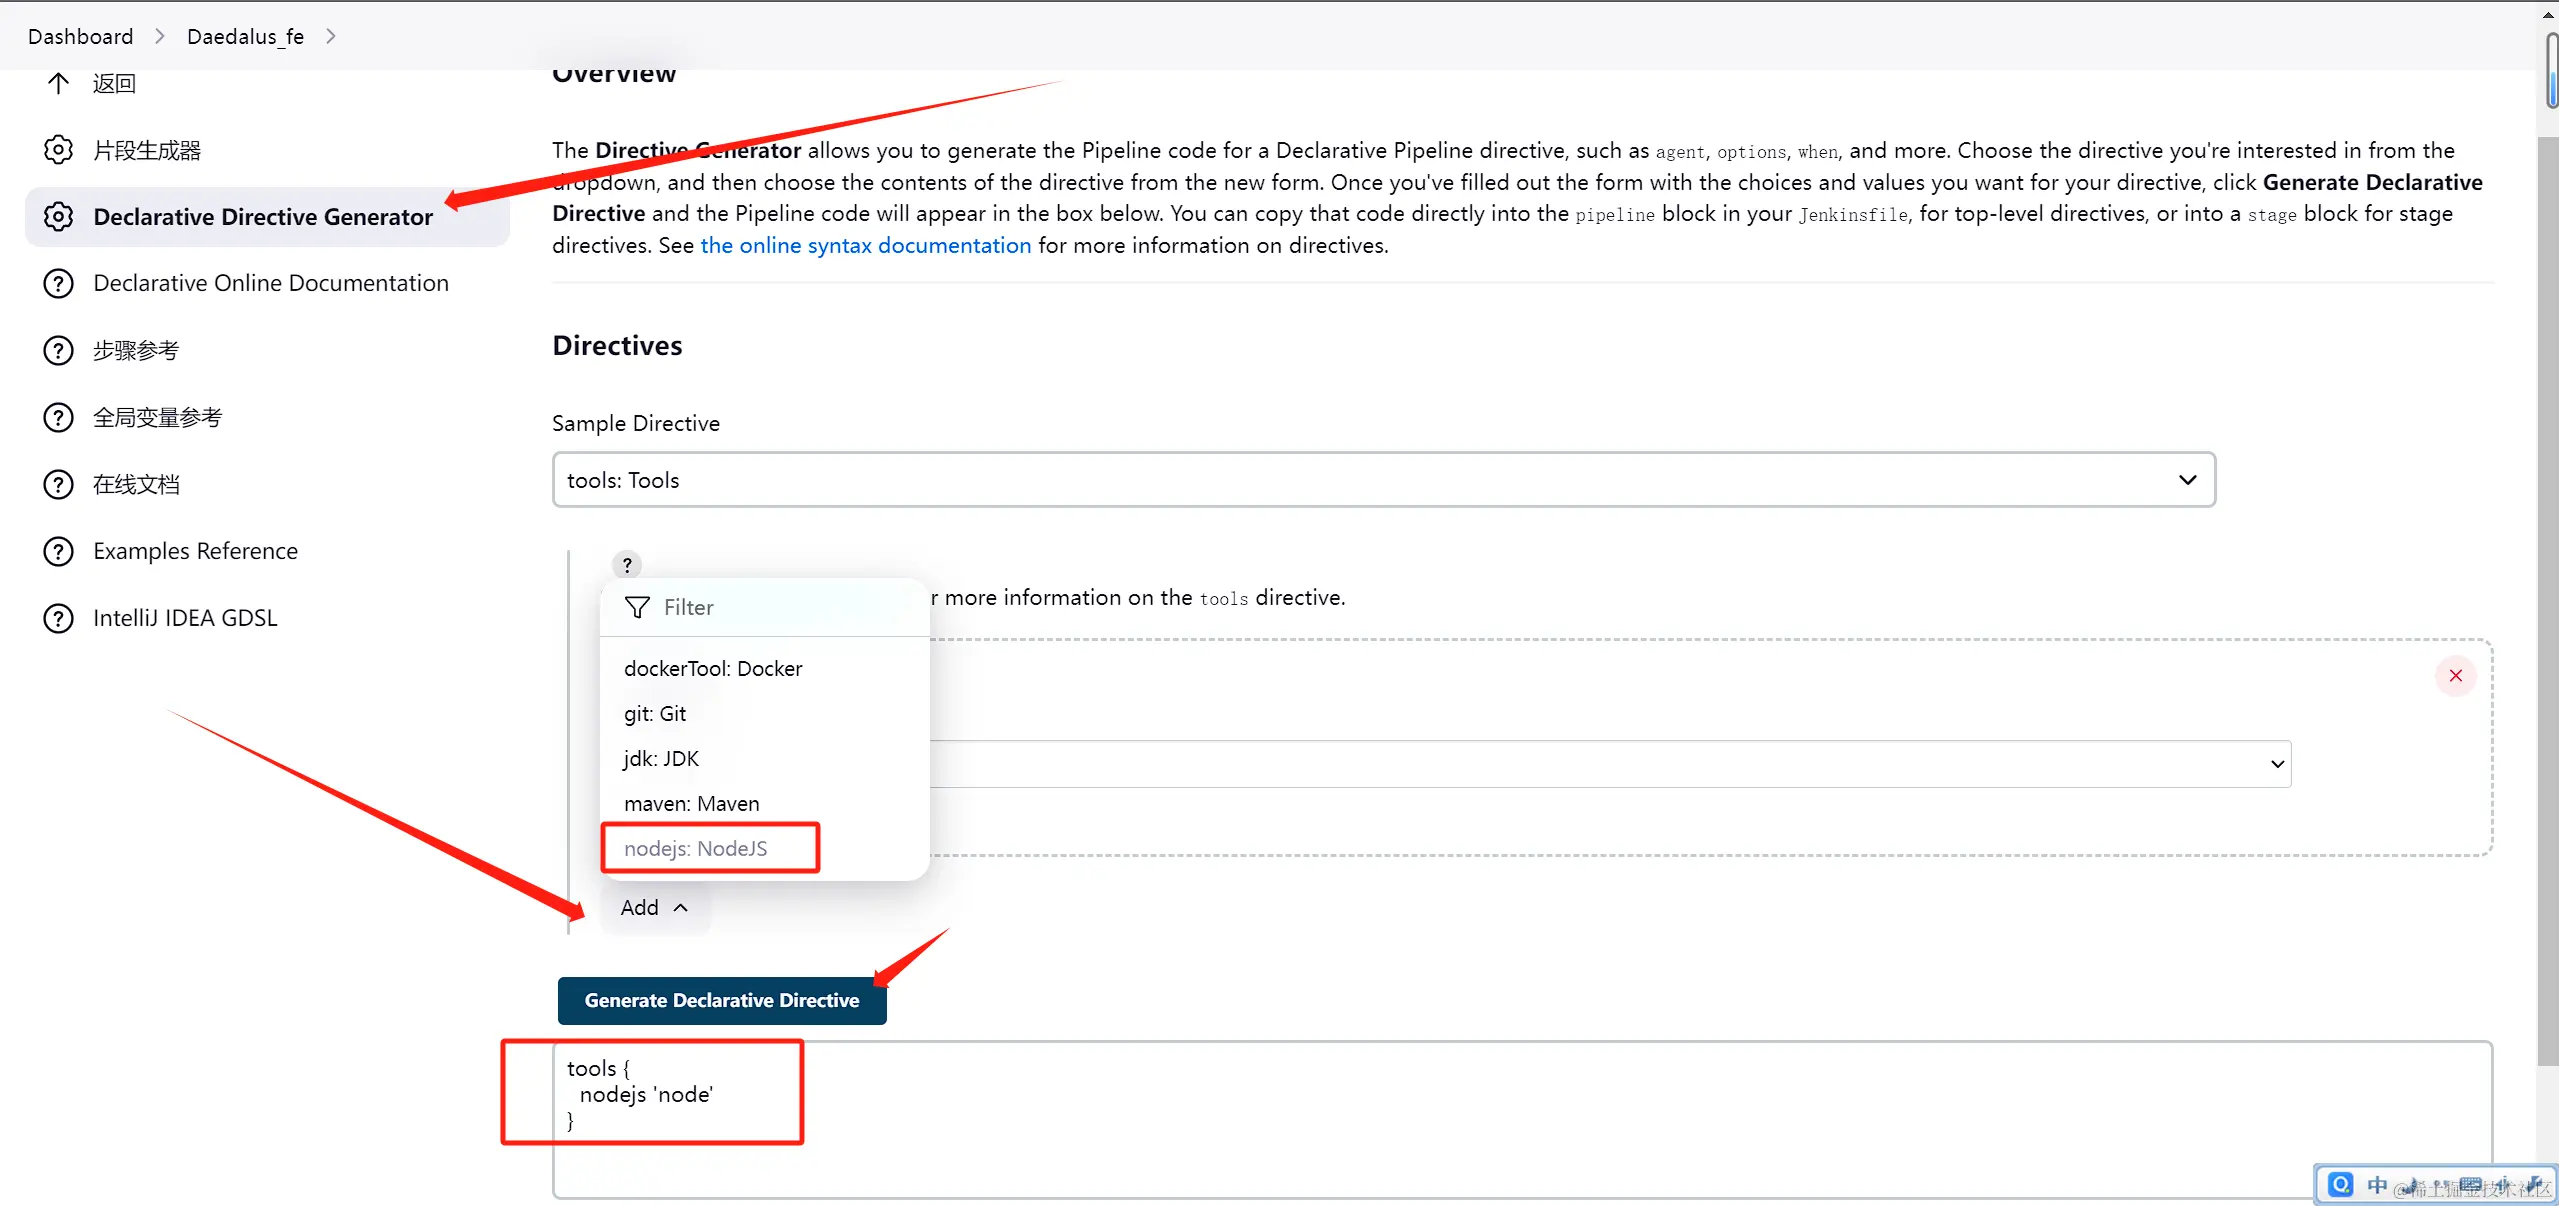Click the 步骤参考 question mark icon

coord(58,351)
